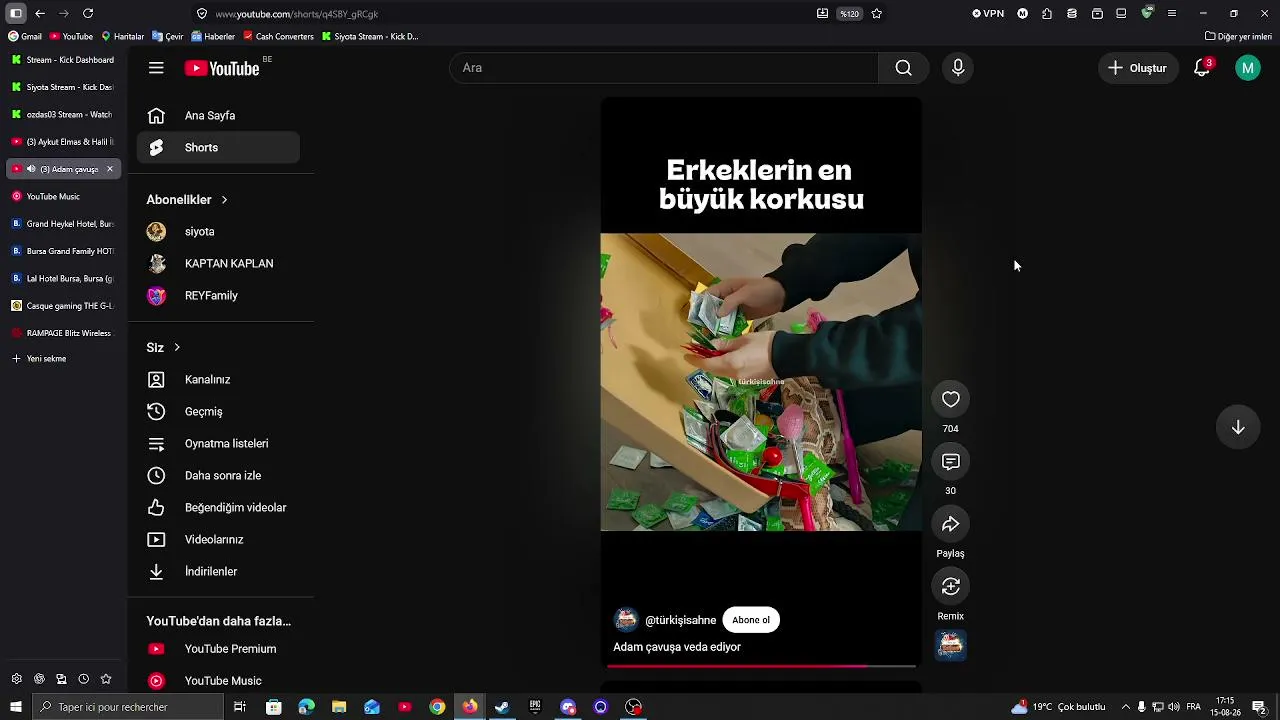The width and height of the screenshot is (1280, 720).
Task: Open the @türkişisahne channel link
Action: (x=681, y=621)
